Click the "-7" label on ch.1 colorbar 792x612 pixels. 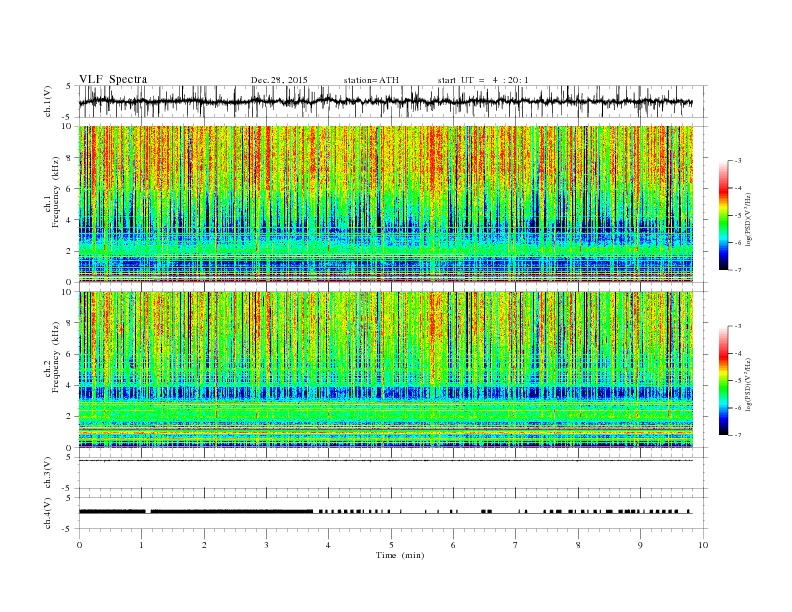pyautogui.click(x=738, y=270)
